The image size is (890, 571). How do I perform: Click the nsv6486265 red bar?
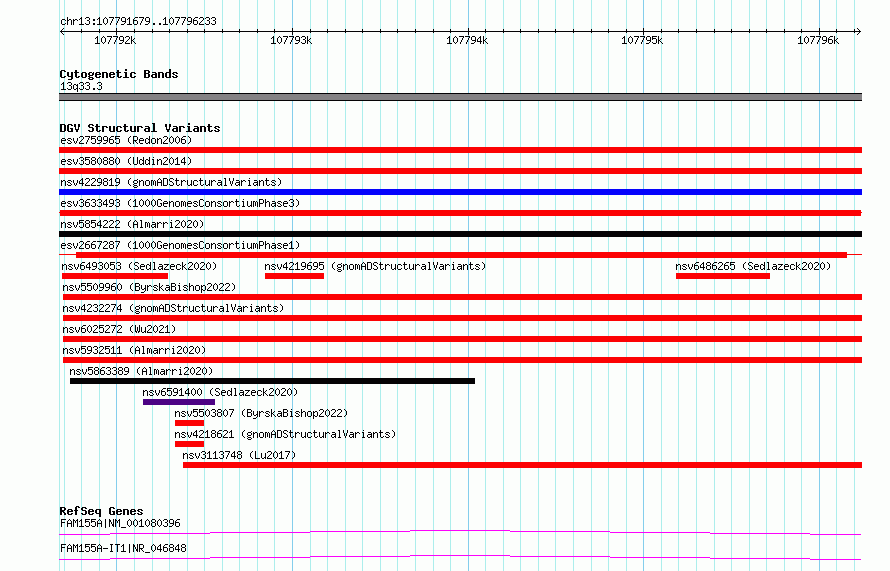click(723, 276)
